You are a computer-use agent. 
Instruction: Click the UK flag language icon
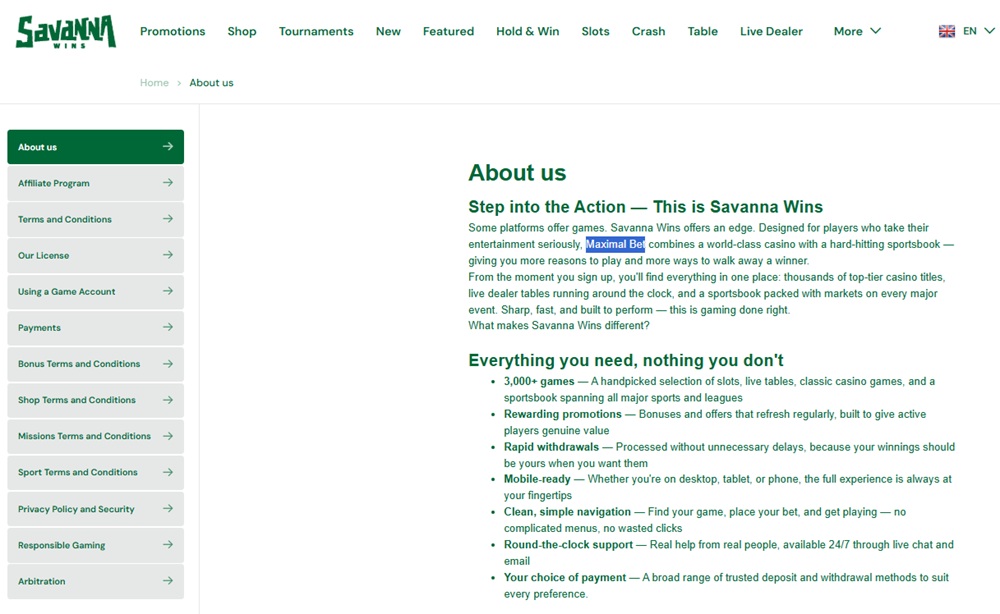[x=946, y=31]
